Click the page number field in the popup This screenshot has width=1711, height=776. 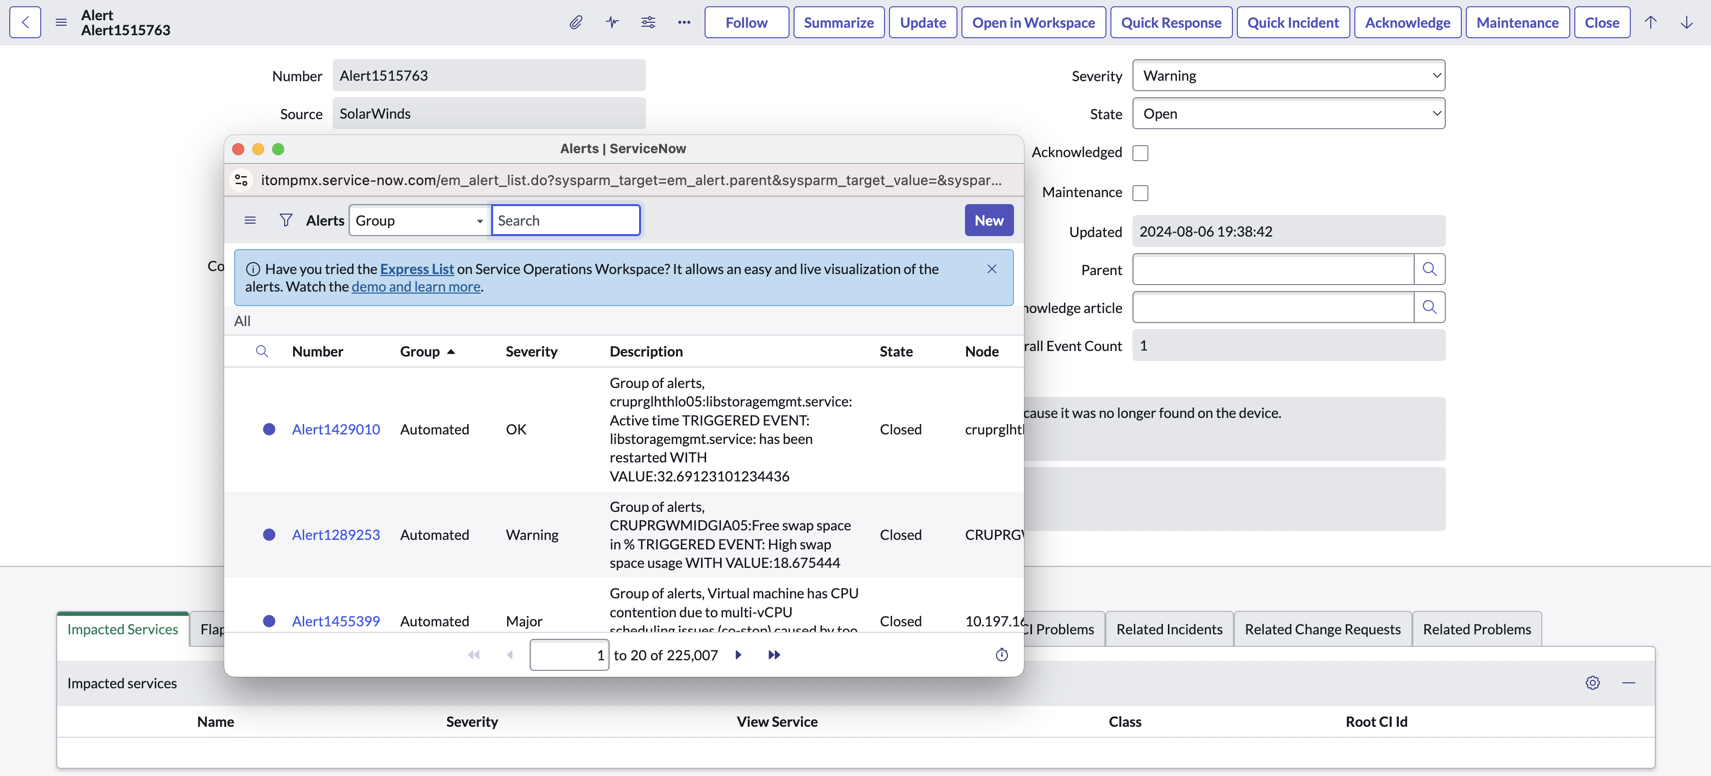(x=569, y=655)
